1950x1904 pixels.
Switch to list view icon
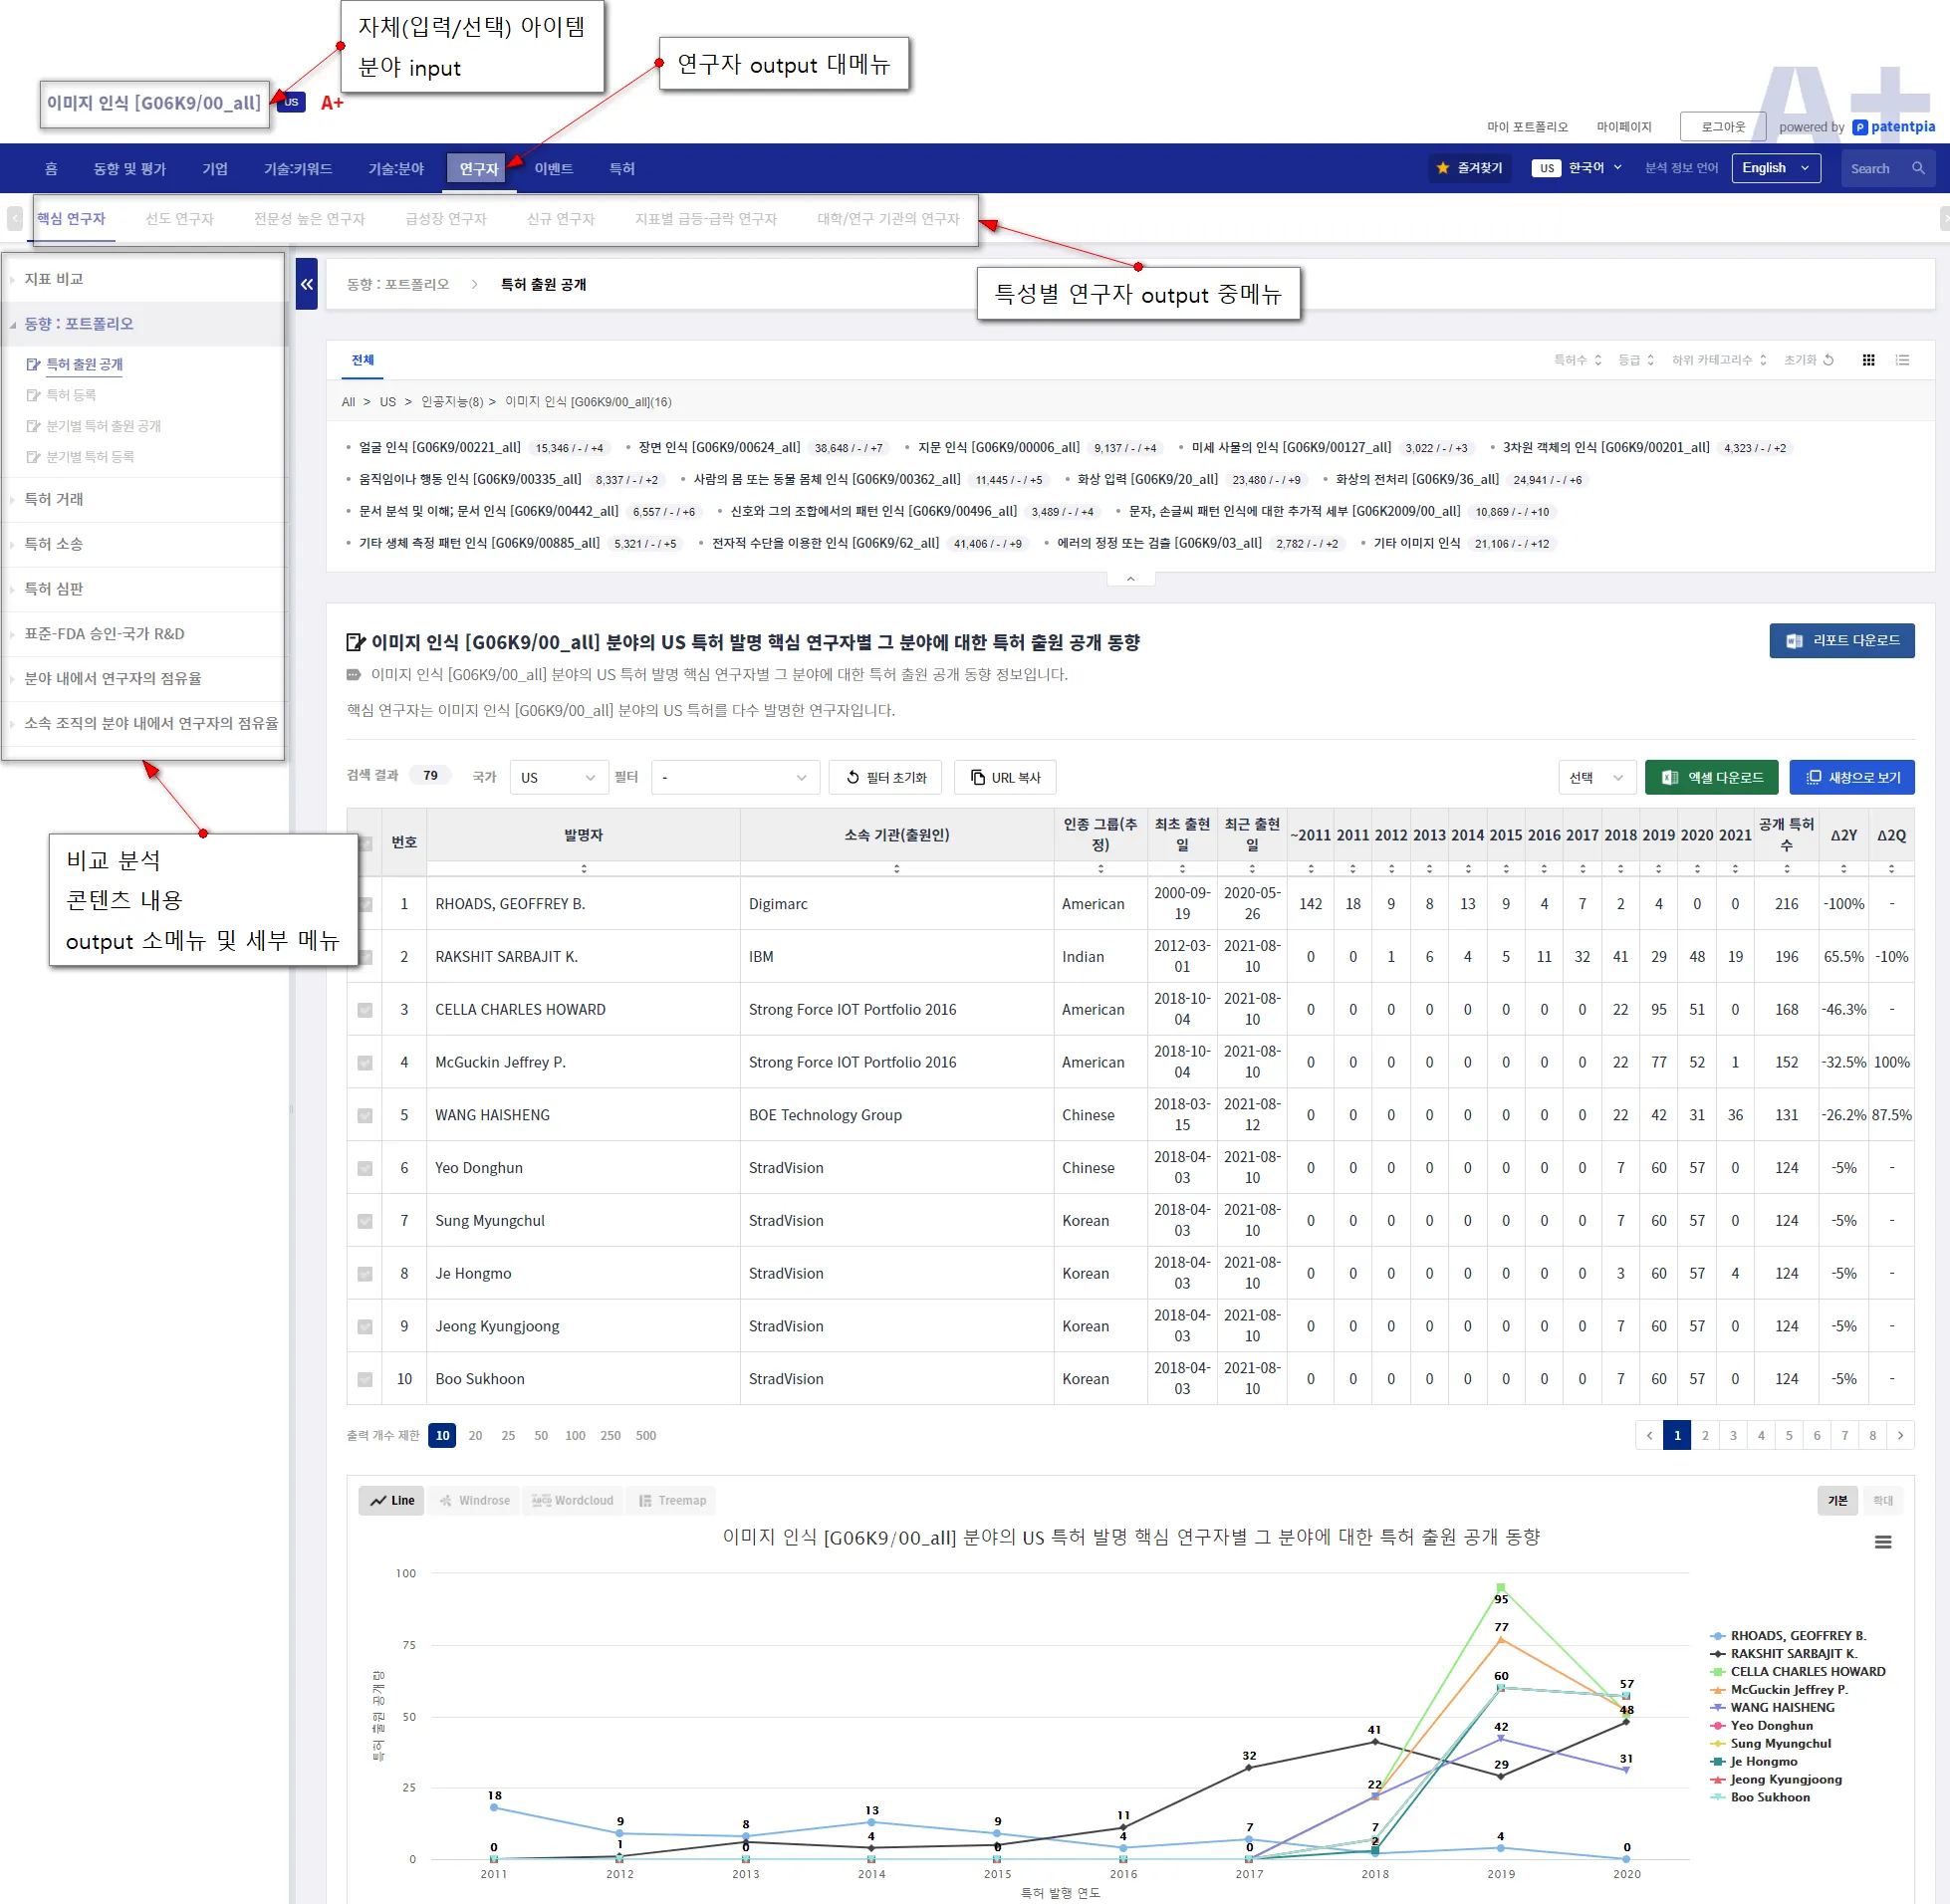click(1902, 360)
